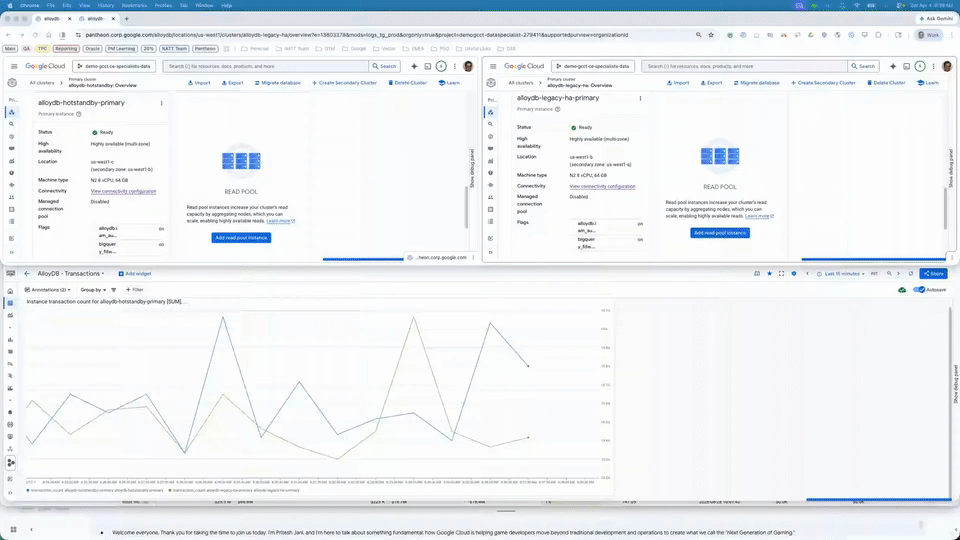The width and height of the screenshot is (960, 540).
Task: Click Migrate database in left pane
Action: click(x=277, y=83)
